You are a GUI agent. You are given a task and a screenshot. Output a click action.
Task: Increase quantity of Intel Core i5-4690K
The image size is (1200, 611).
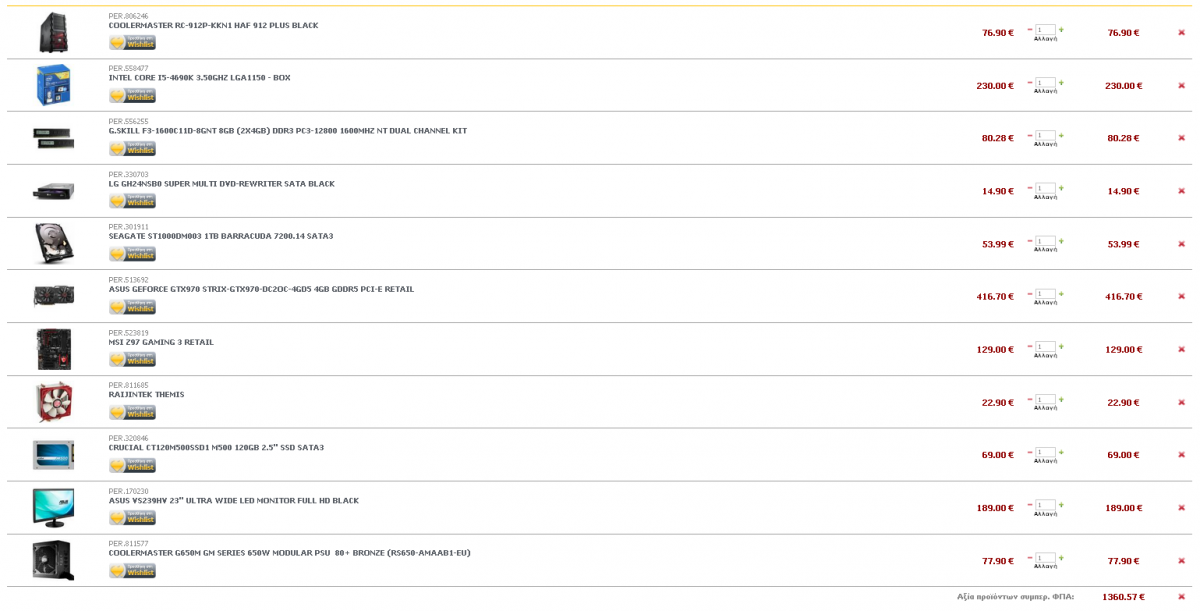1061,82
